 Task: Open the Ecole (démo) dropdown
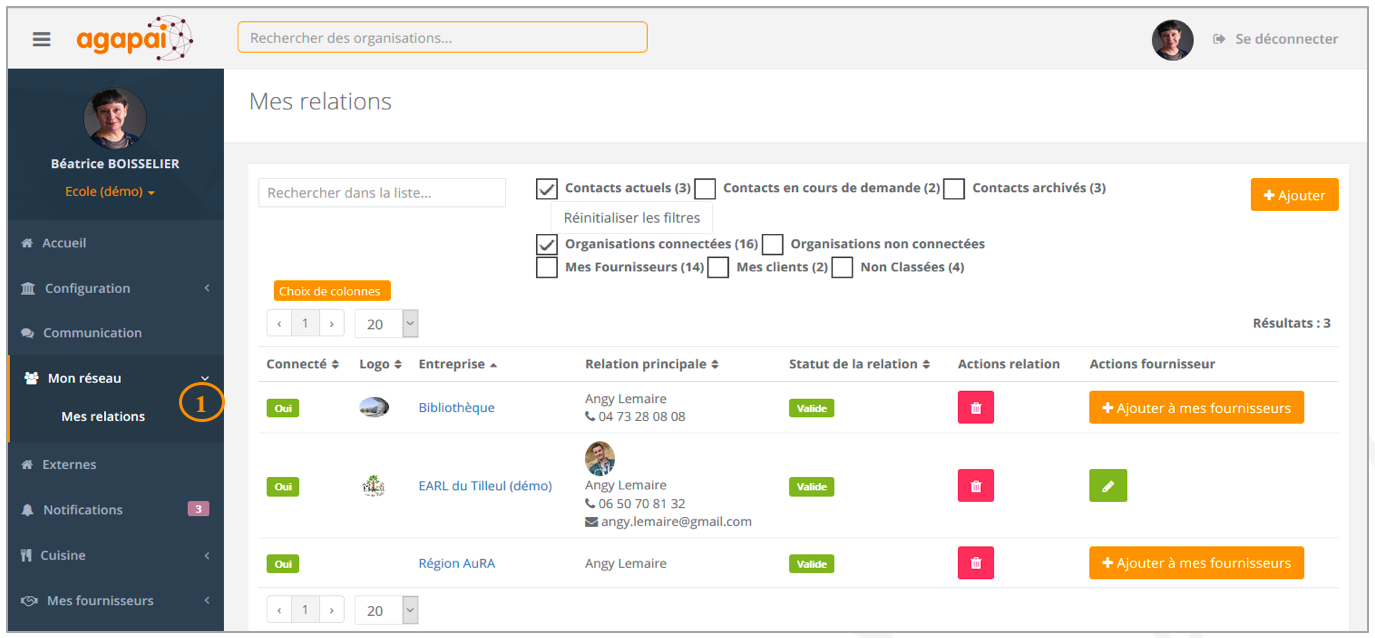pos(110,191)
